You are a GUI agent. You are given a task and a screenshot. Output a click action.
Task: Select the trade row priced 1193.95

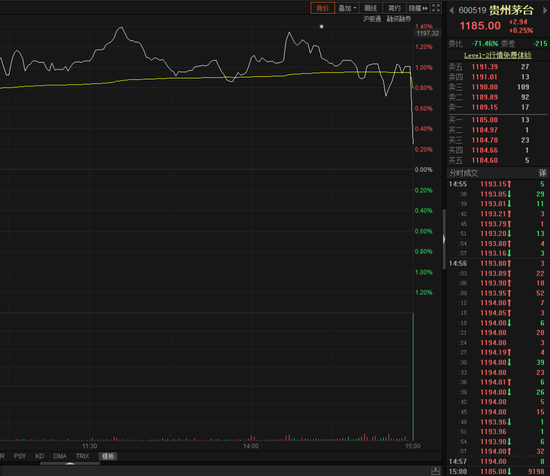[497, 293]
